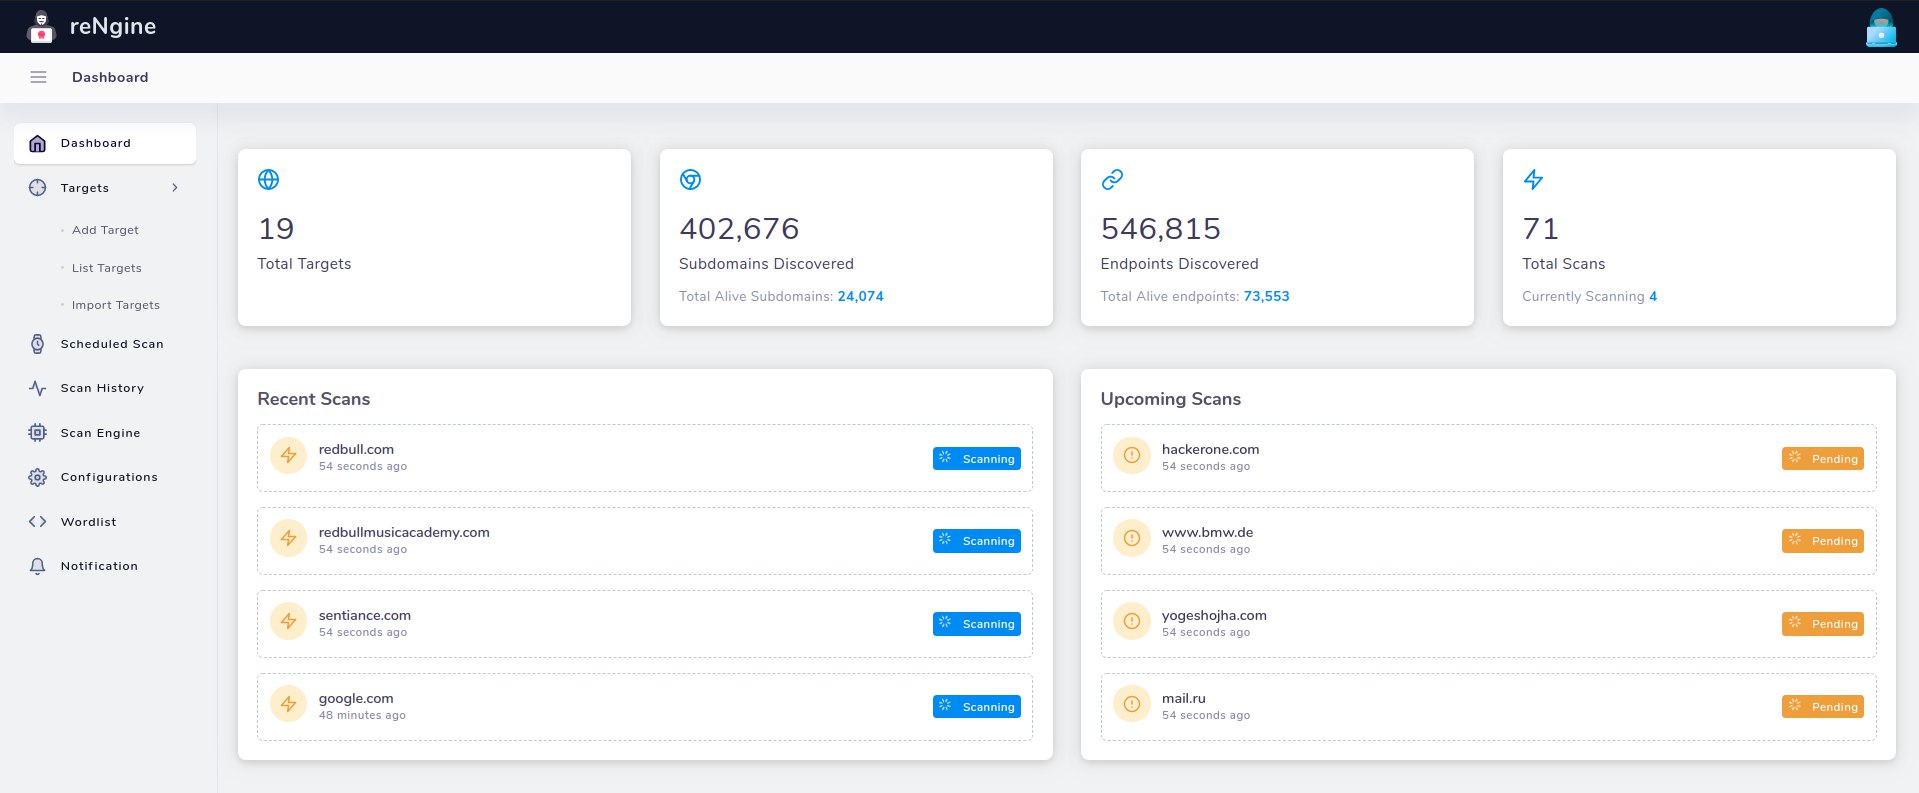Click the alert icon beside www.bmw.de
This screenshot has height=793, width=1919.
point(1131,539)
